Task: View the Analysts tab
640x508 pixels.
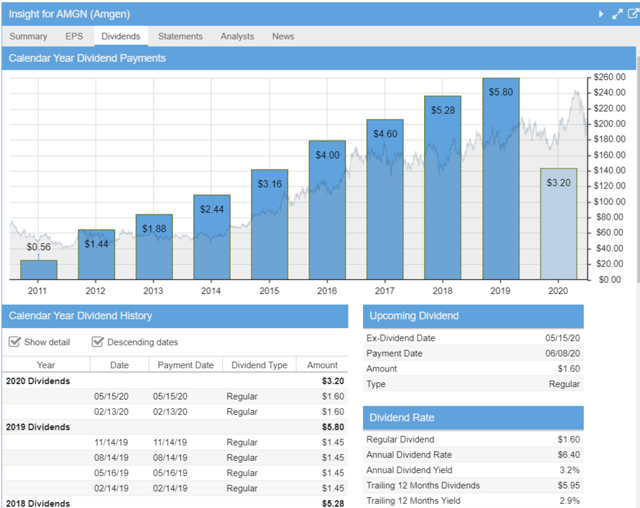Action: click(237, 36)
